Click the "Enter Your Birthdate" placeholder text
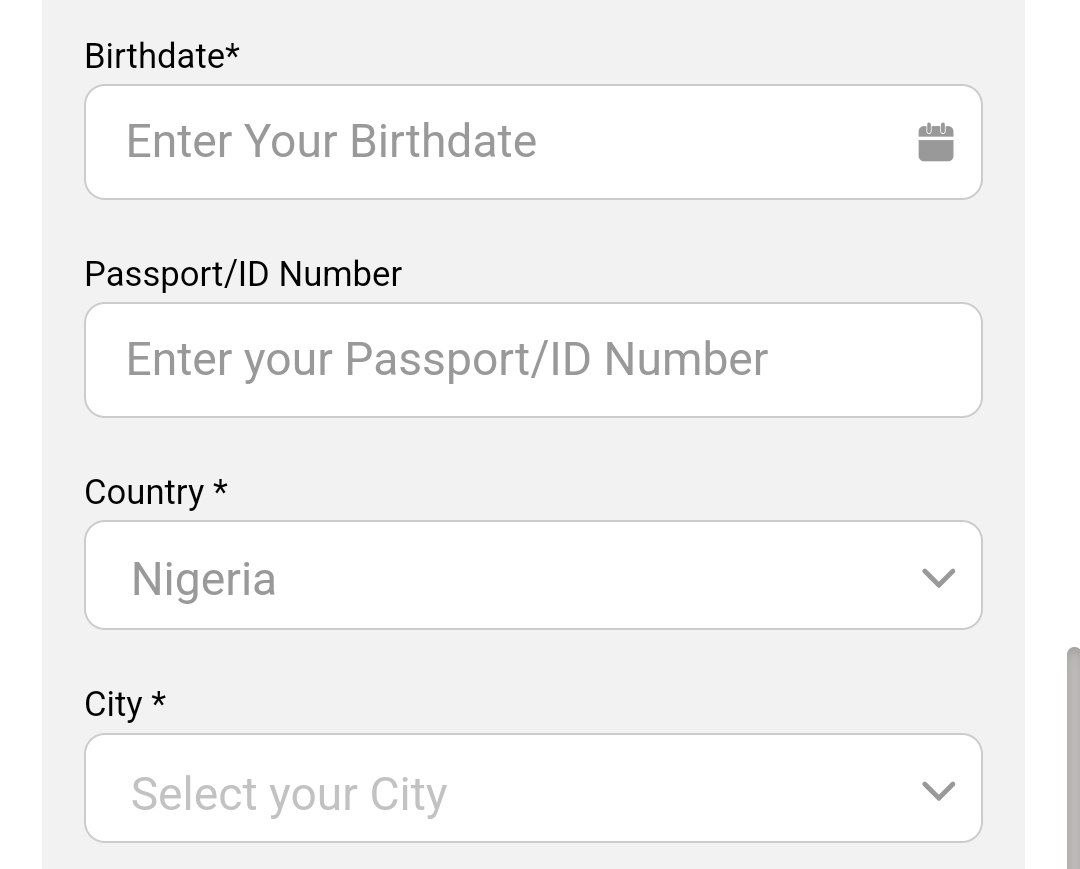1080x869 pixels. pyautogui.click(x=331, y=141)
